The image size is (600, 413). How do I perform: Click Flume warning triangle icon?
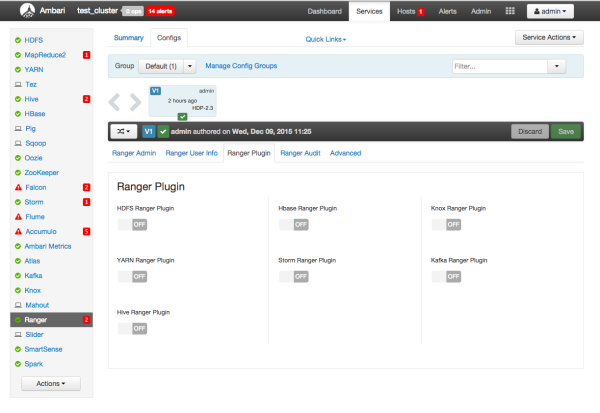[18, 217]
